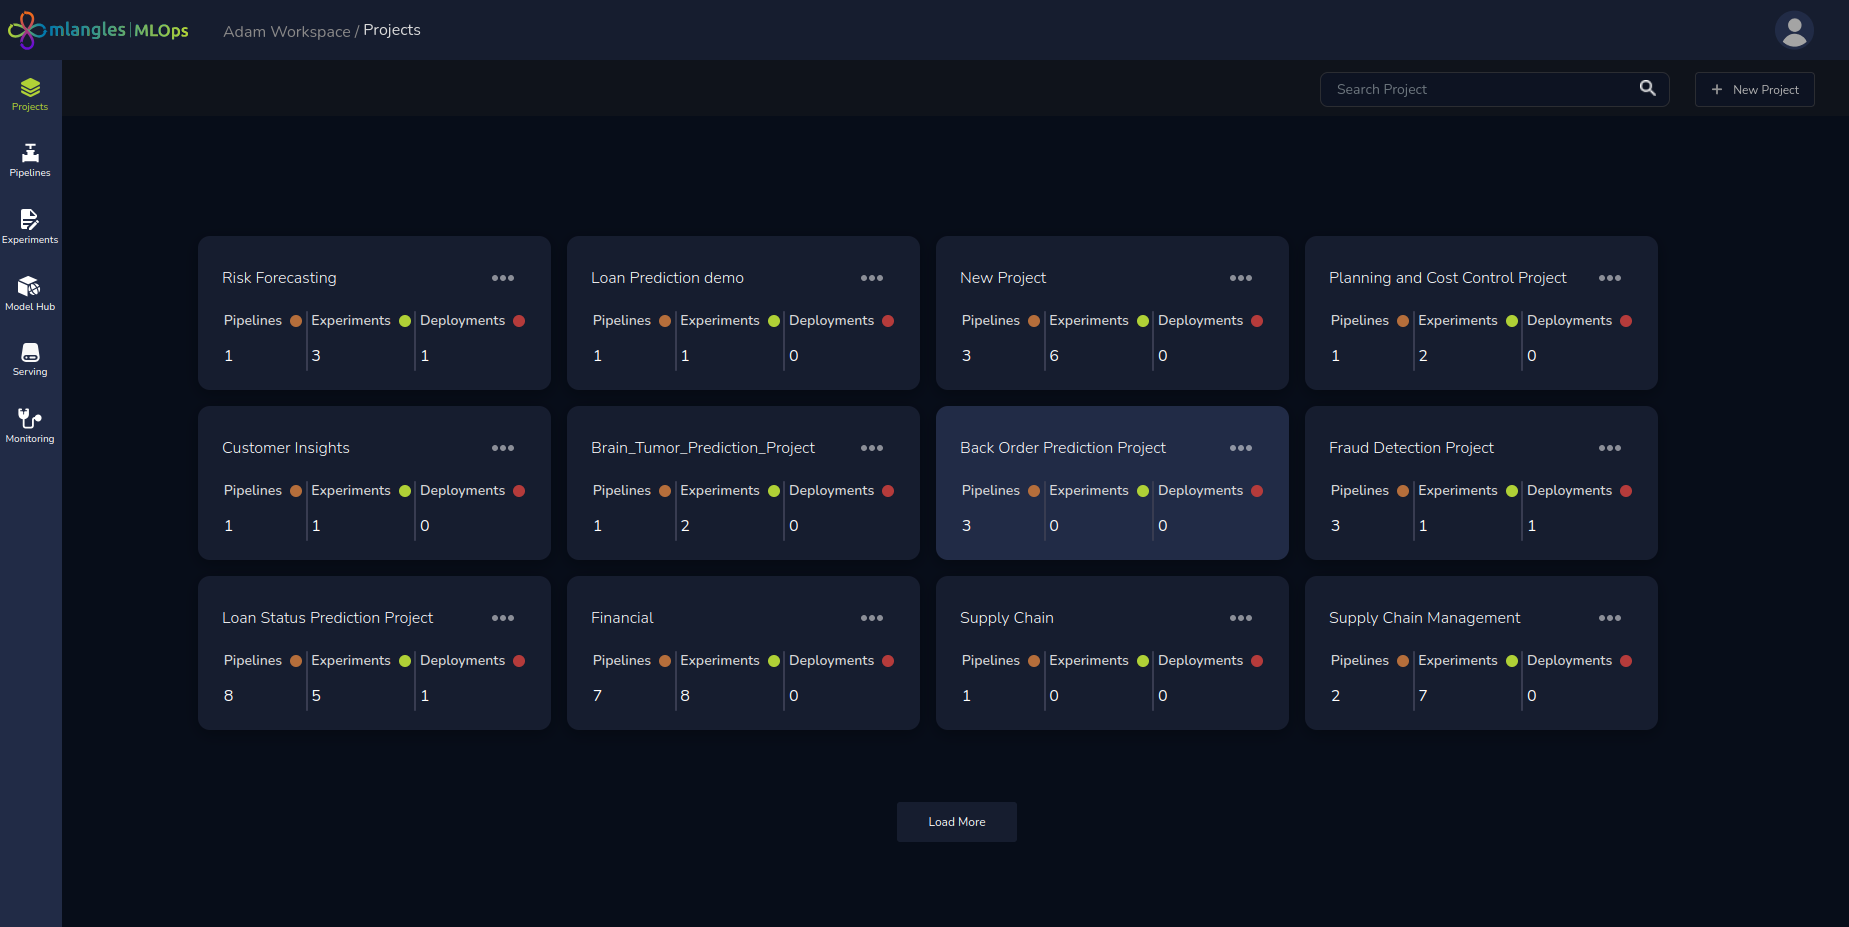Click the user profile avatar

pyautogui.click(x=1794, y=30)
